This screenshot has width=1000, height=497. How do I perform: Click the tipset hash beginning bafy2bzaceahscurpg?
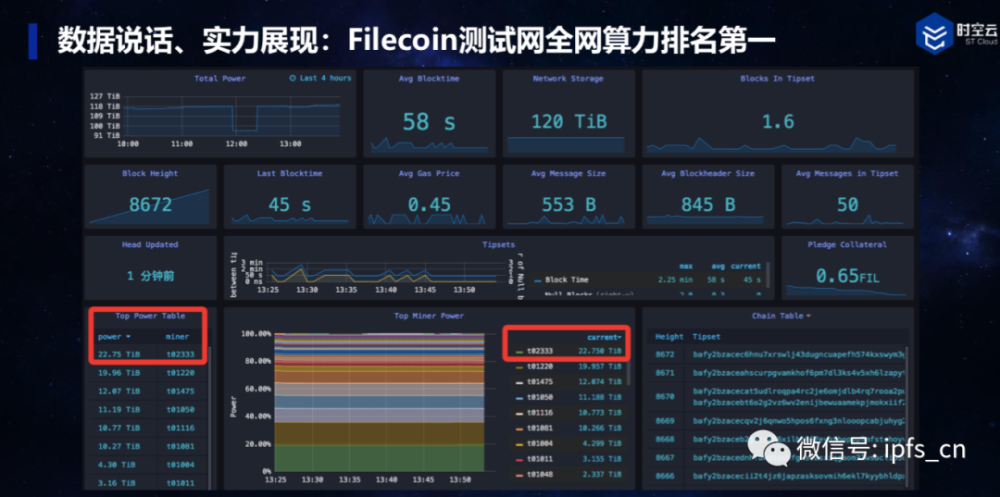pos(800,371)
